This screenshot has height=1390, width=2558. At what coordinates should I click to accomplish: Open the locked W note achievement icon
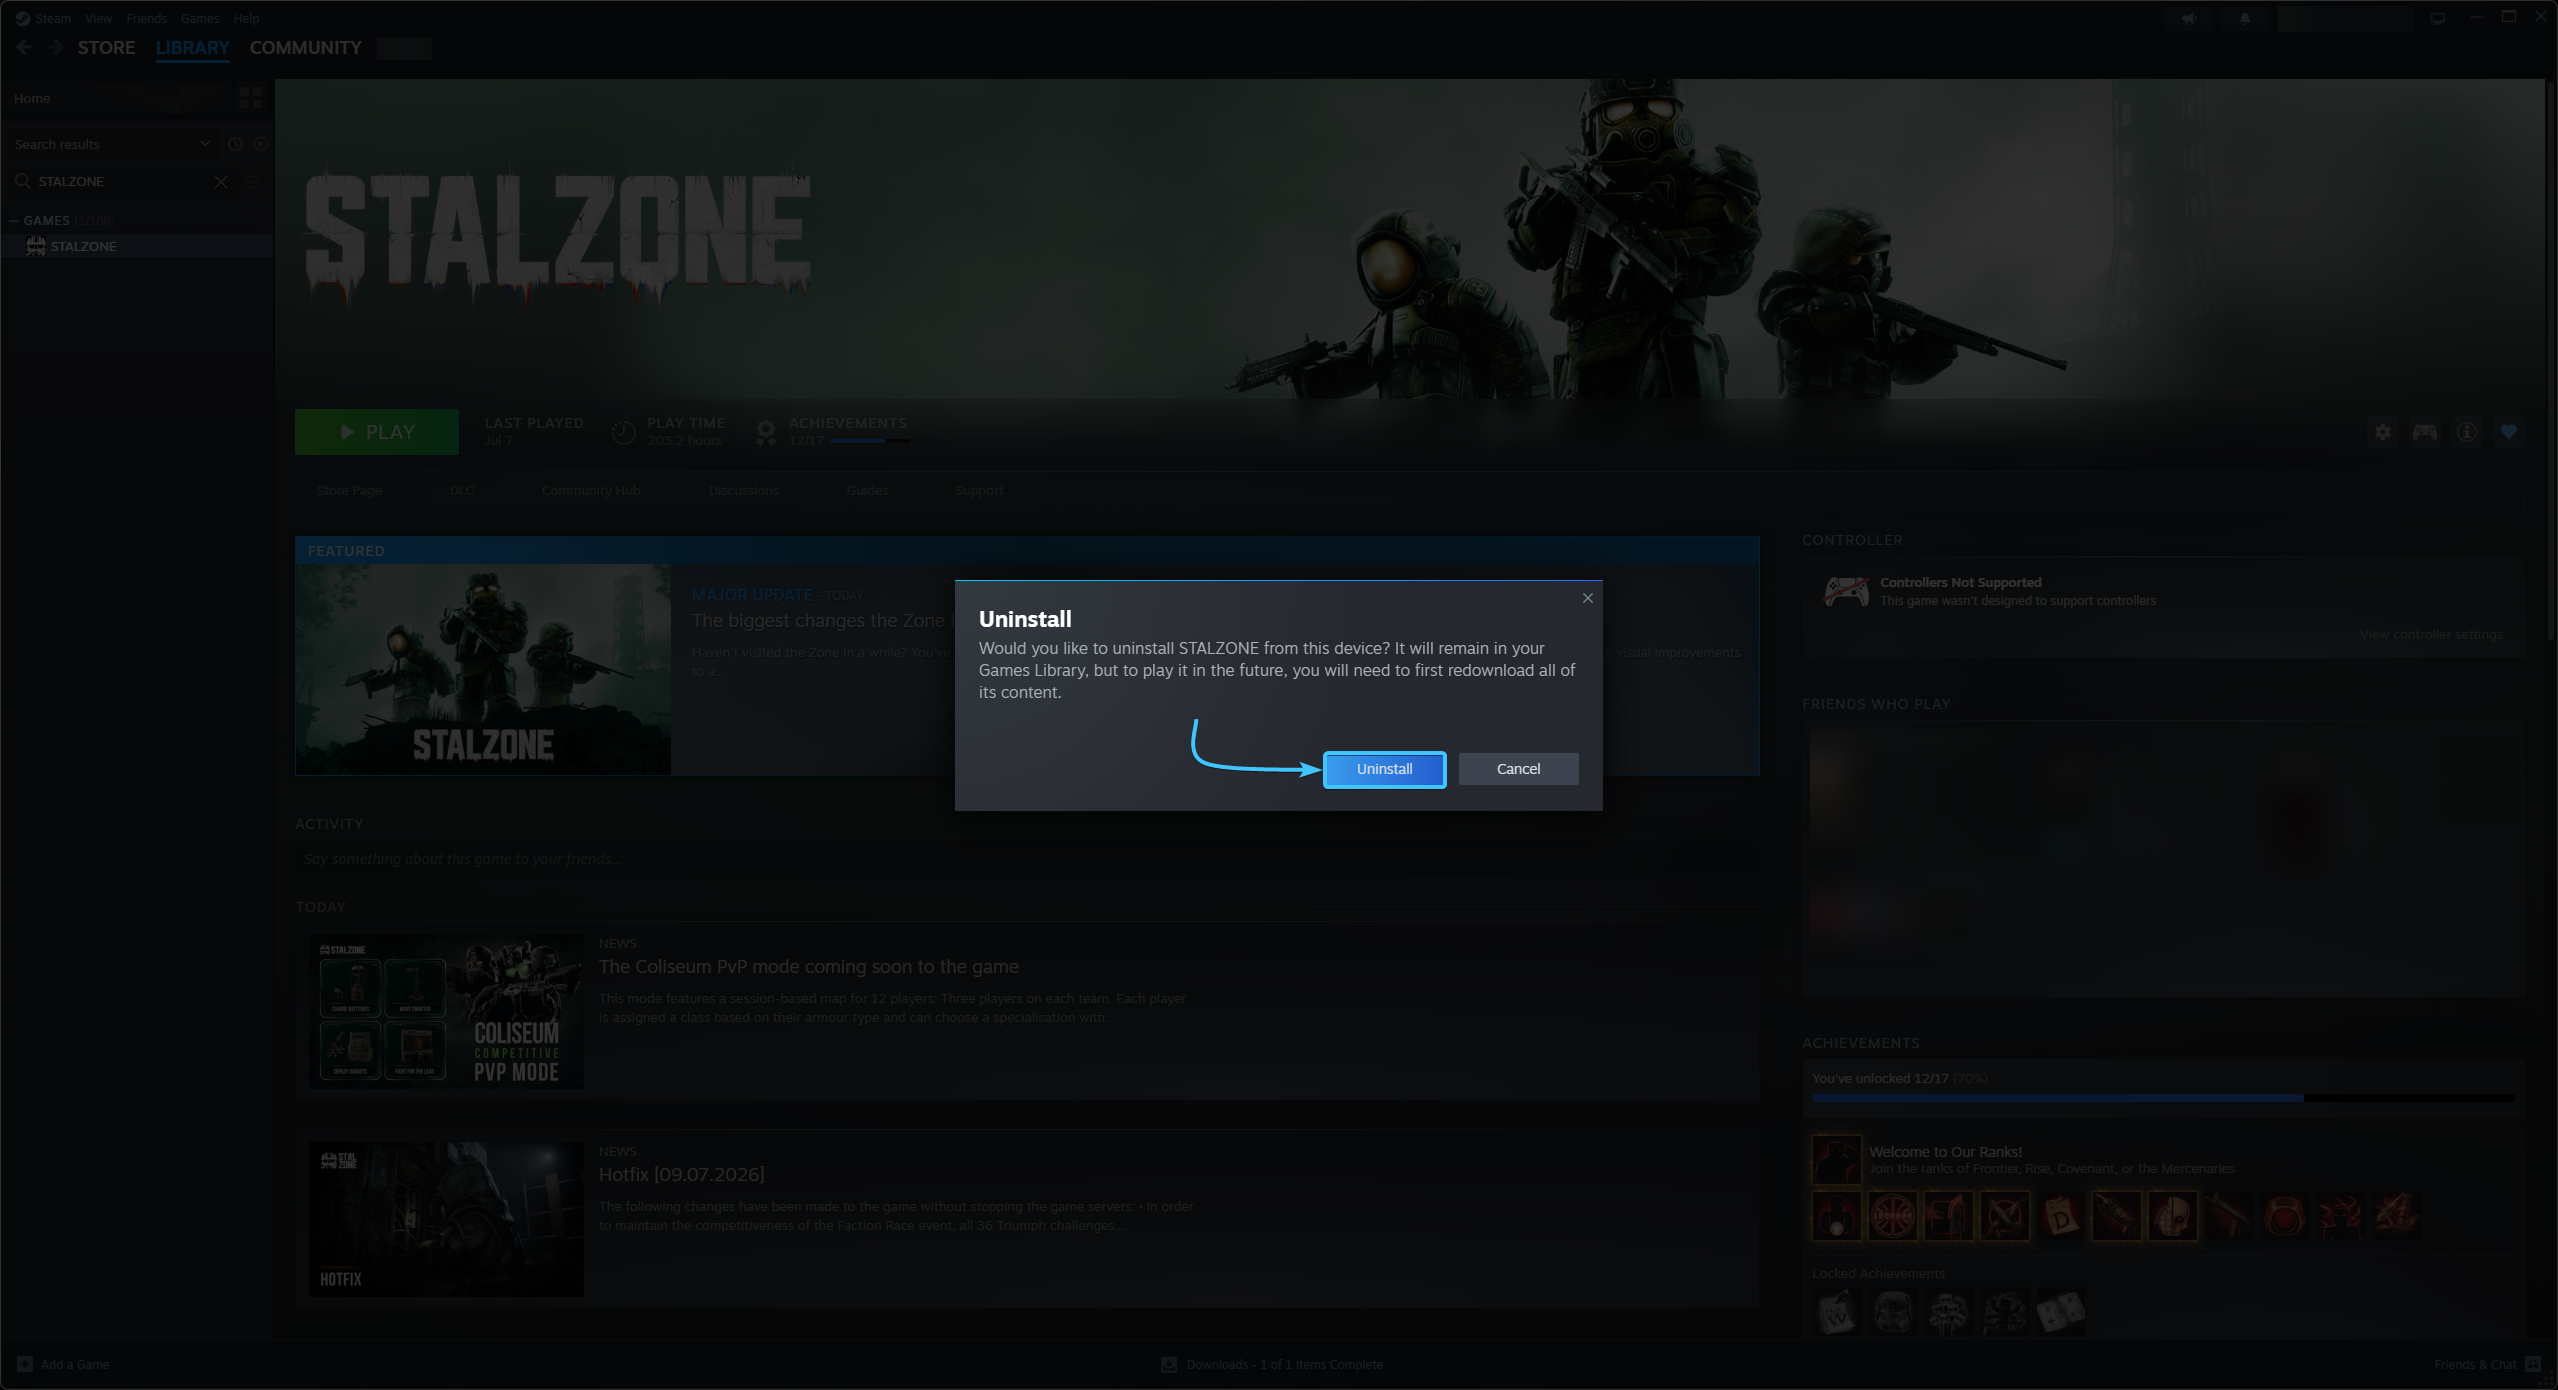[x=1837, y=1313]
